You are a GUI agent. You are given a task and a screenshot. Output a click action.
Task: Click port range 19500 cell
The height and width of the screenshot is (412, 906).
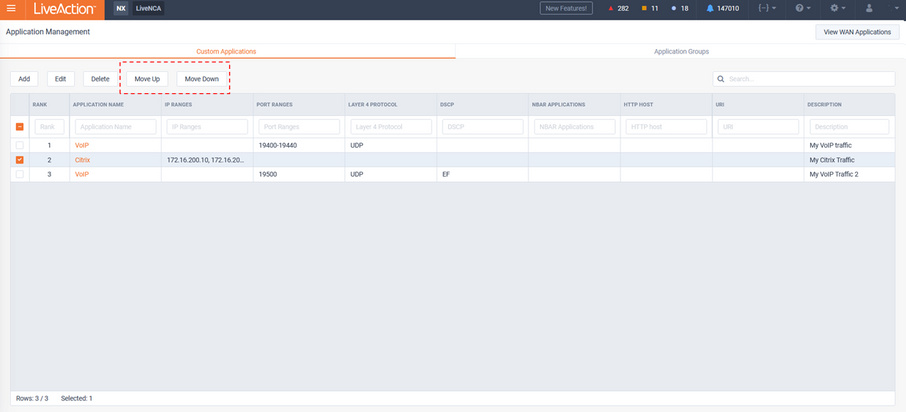(x=268, y=174)
